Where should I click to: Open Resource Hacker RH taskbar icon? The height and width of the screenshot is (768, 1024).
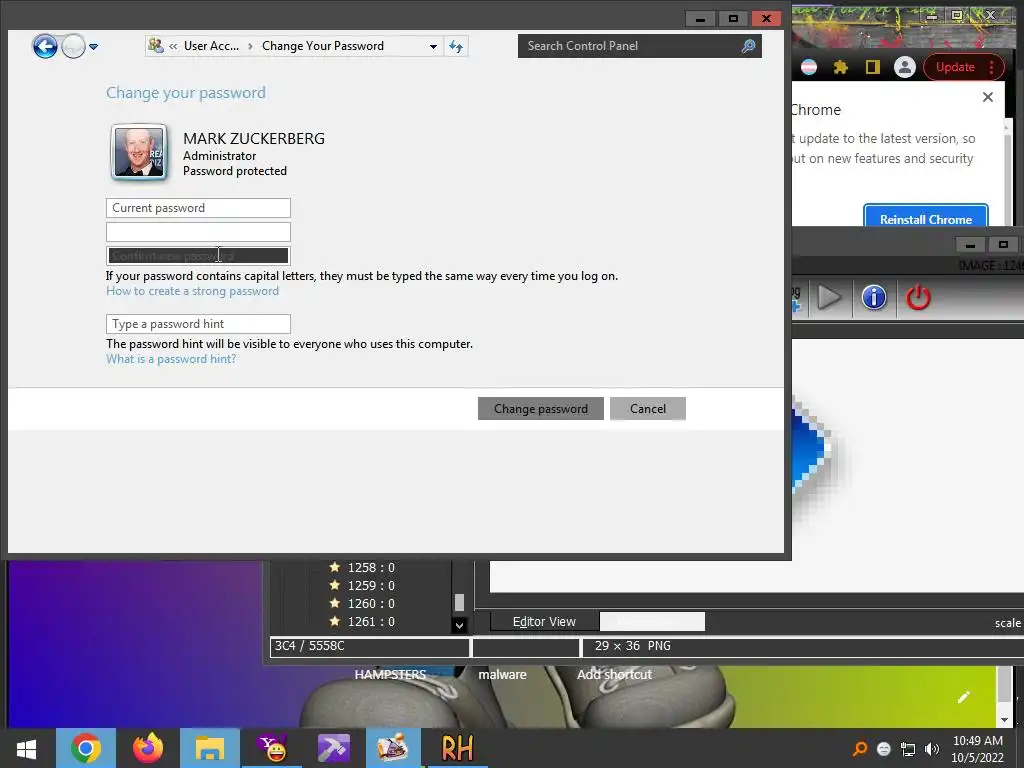tap(456, 748)
